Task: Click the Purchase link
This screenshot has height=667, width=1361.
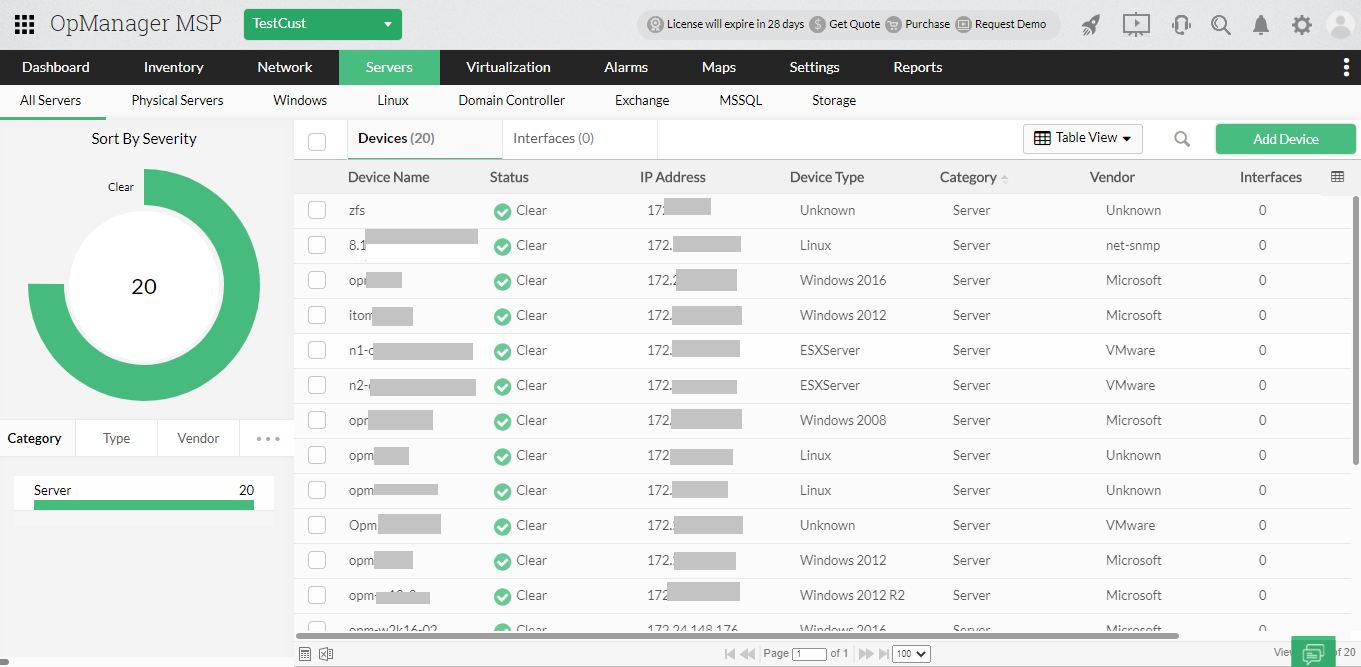Action: (928, 24)
